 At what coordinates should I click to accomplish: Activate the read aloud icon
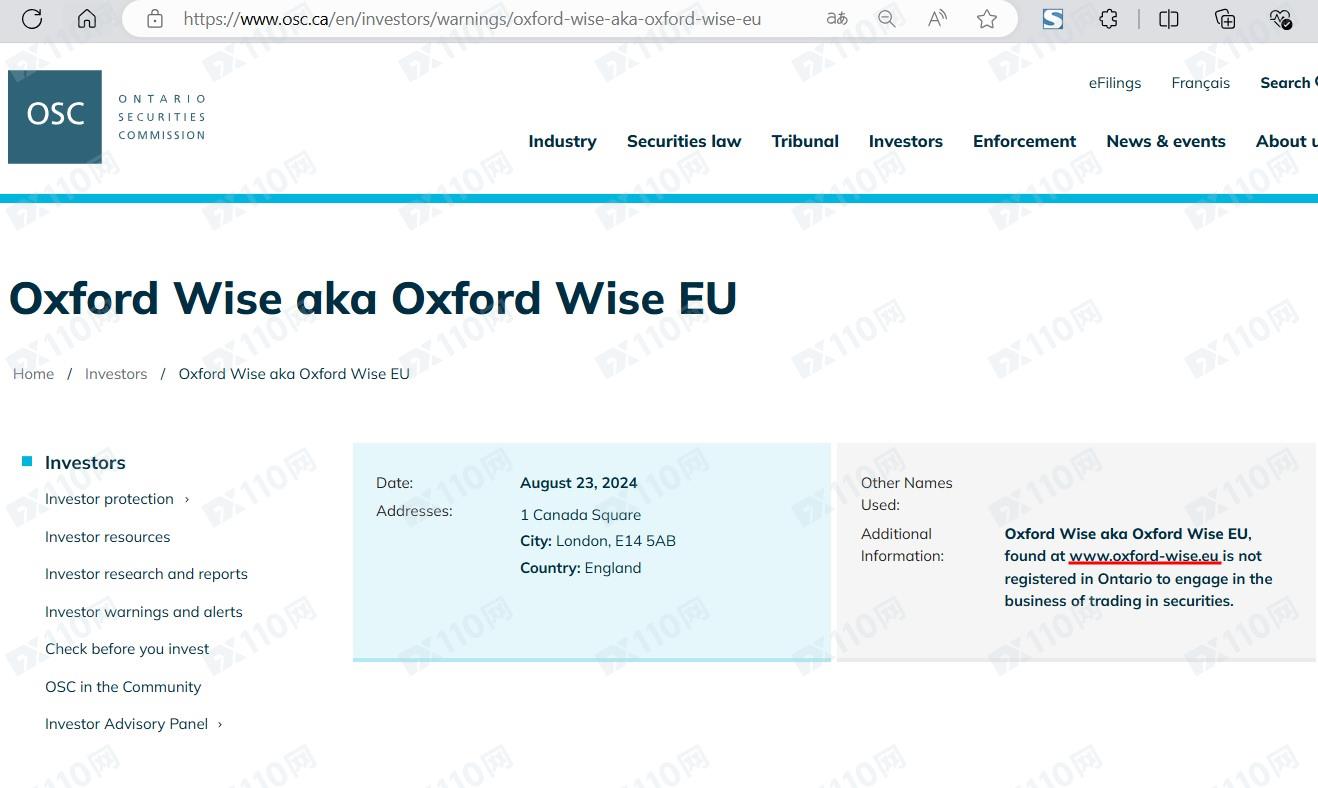tap(937, 18)
